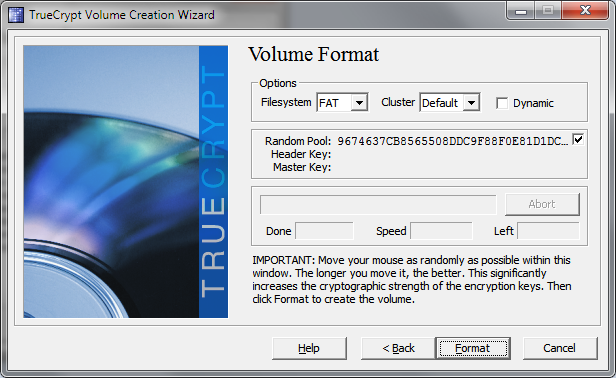
Task: Click the empty format progress bar
Action: pos(378,205)
